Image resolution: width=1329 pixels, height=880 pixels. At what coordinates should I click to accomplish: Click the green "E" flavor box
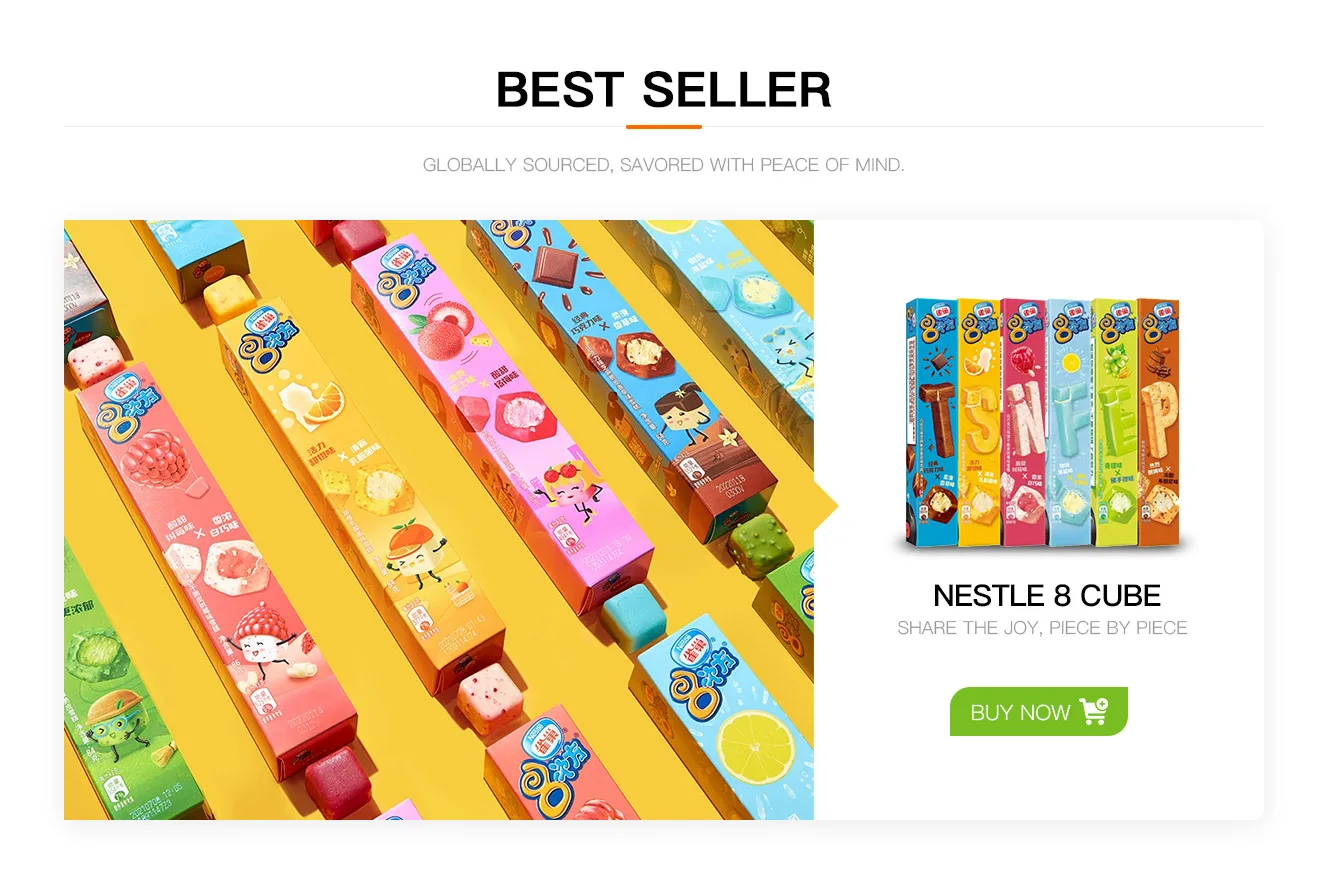1115,423
